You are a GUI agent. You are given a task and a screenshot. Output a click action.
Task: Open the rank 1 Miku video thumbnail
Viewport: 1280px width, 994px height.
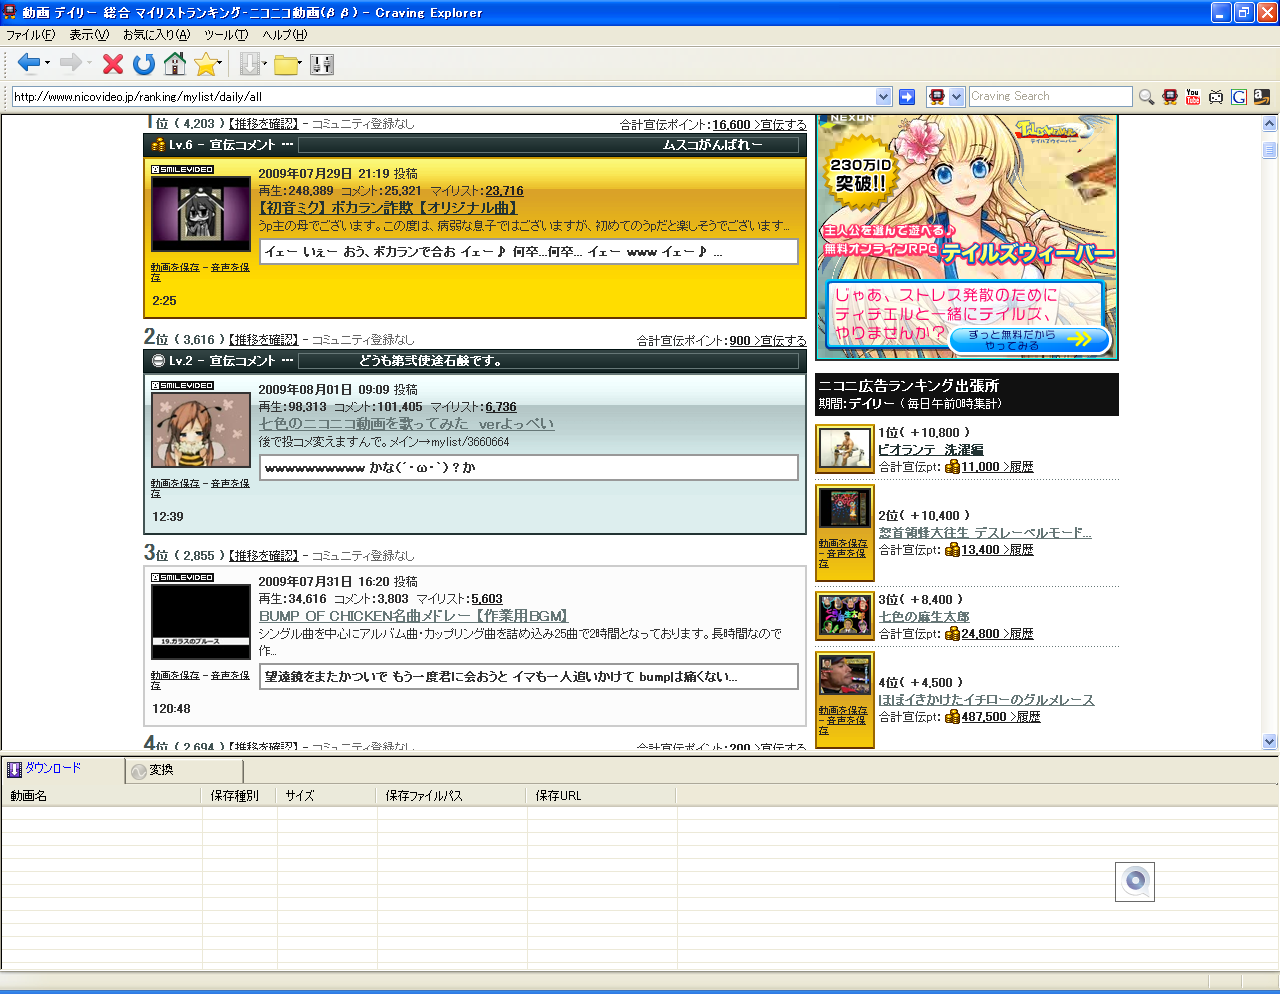point(201,213)
